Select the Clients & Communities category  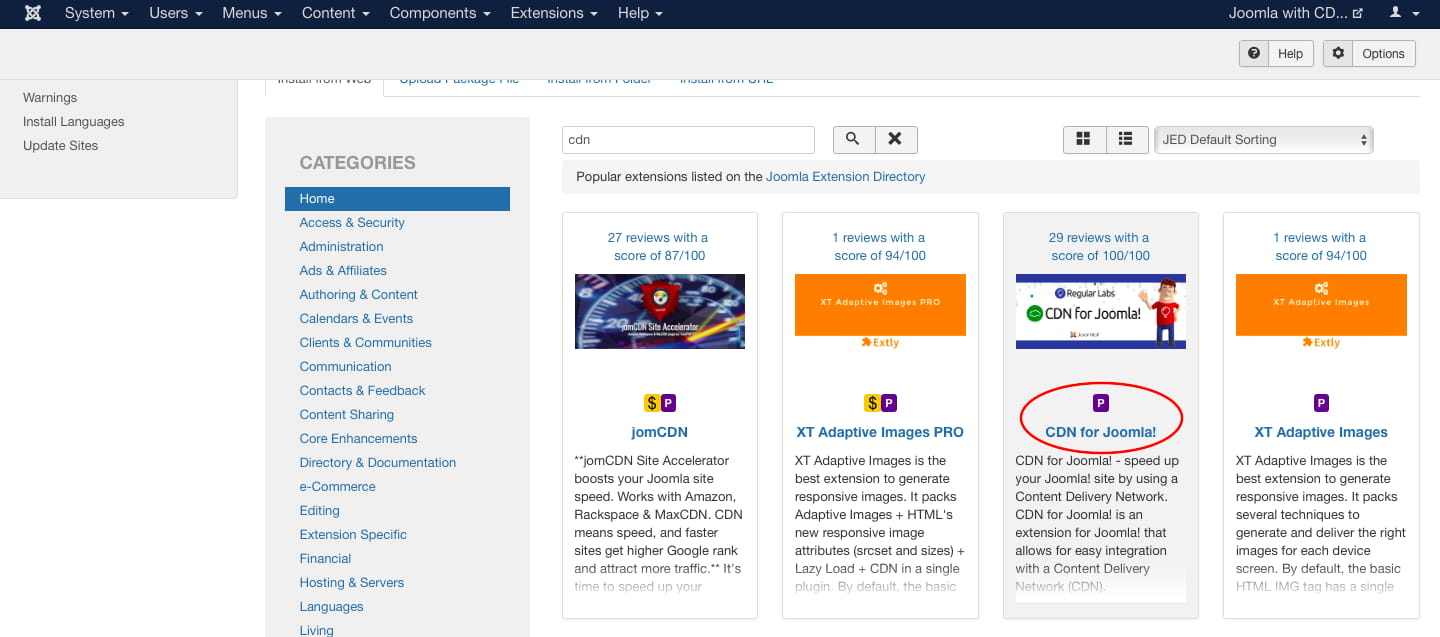[x=366, y=342]
